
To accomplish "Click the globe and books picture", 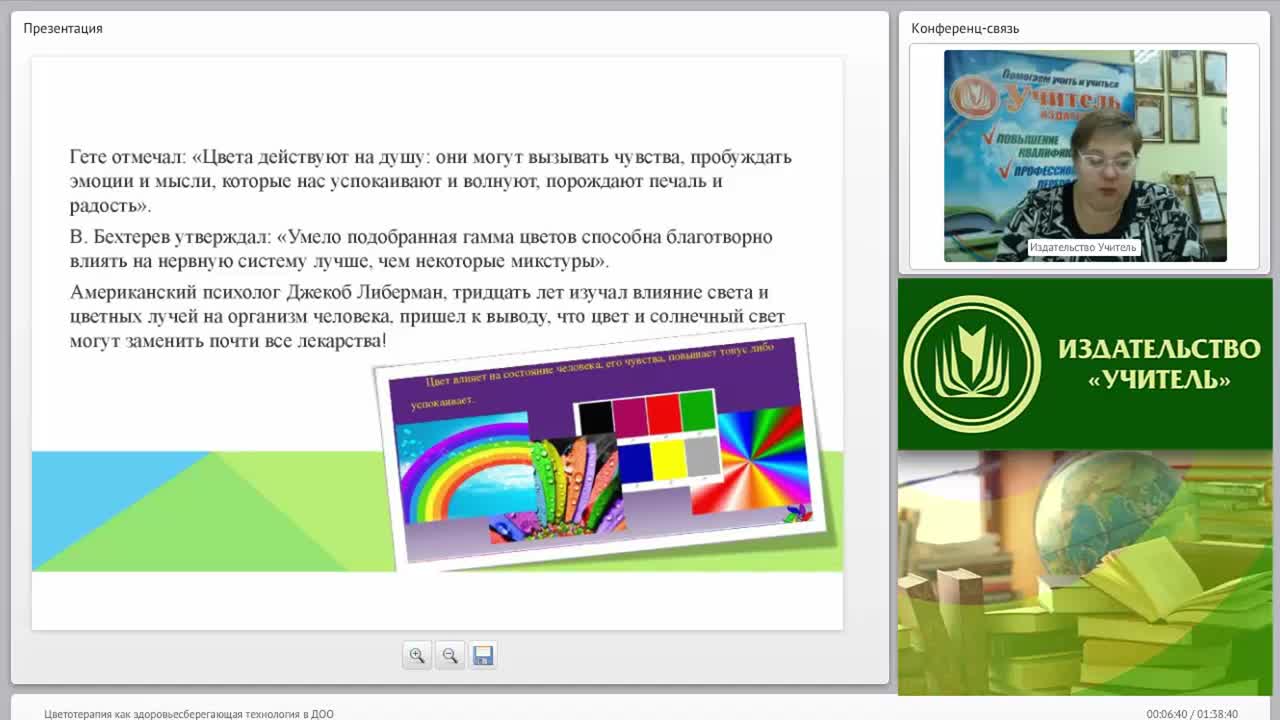I will click(1085, 572).
